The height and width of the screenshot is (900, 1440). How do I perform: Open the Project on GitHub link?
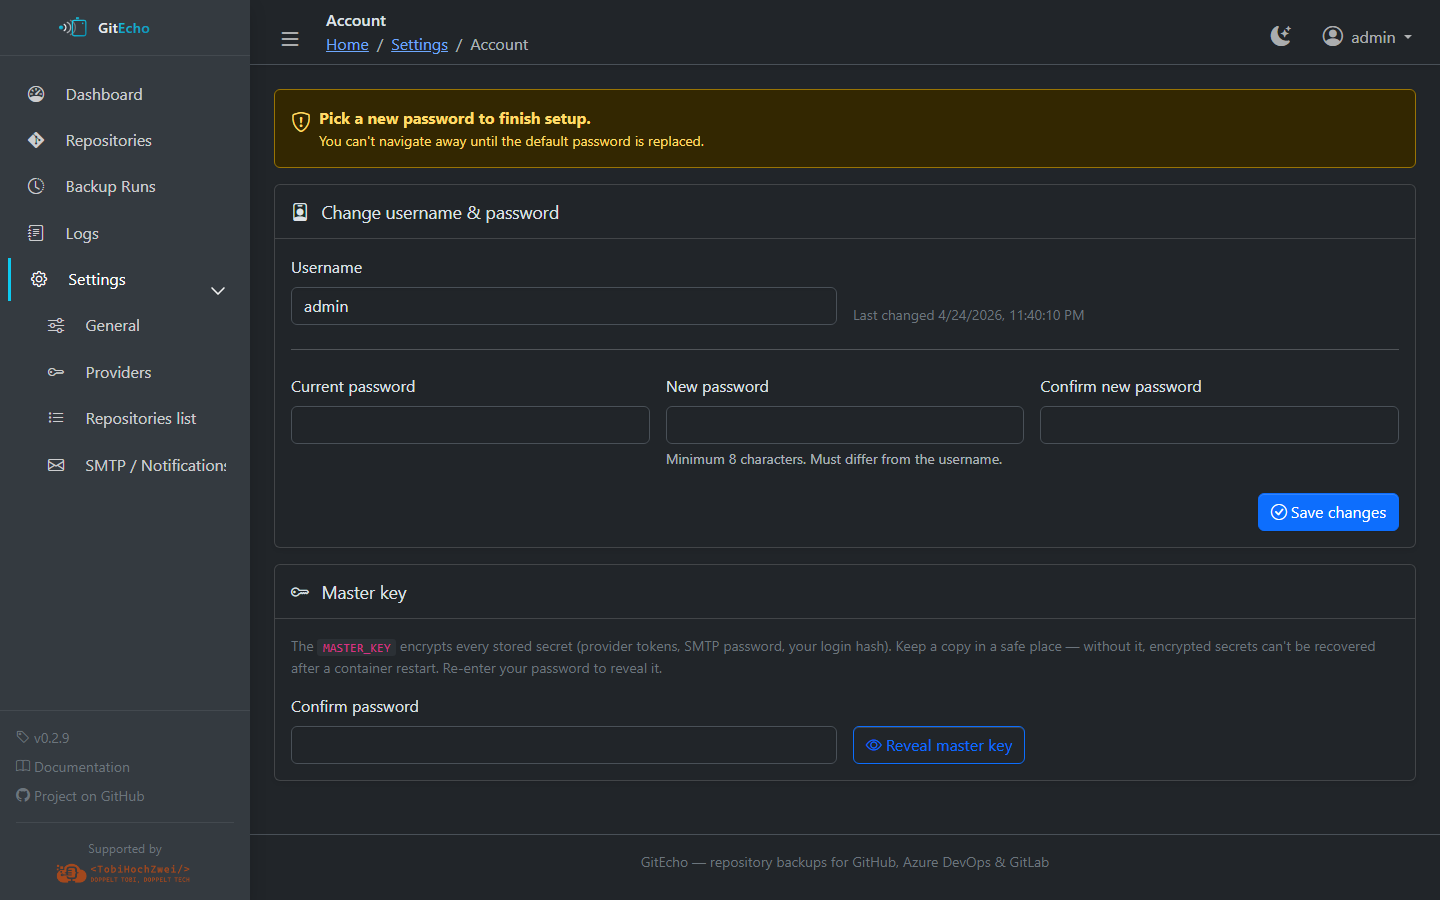tap(88, 796)
